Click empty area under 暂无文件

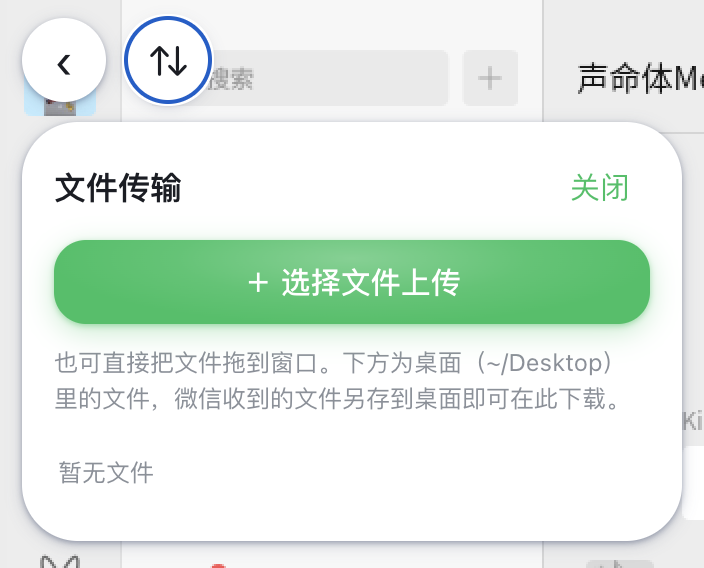tap(352, 514)
